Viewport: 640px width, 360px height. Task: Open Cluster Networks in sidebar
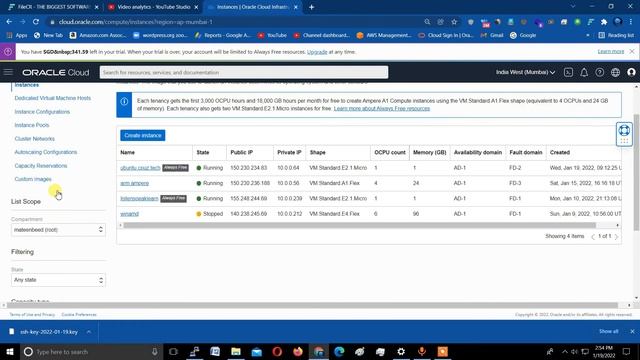tap(34, 139)
